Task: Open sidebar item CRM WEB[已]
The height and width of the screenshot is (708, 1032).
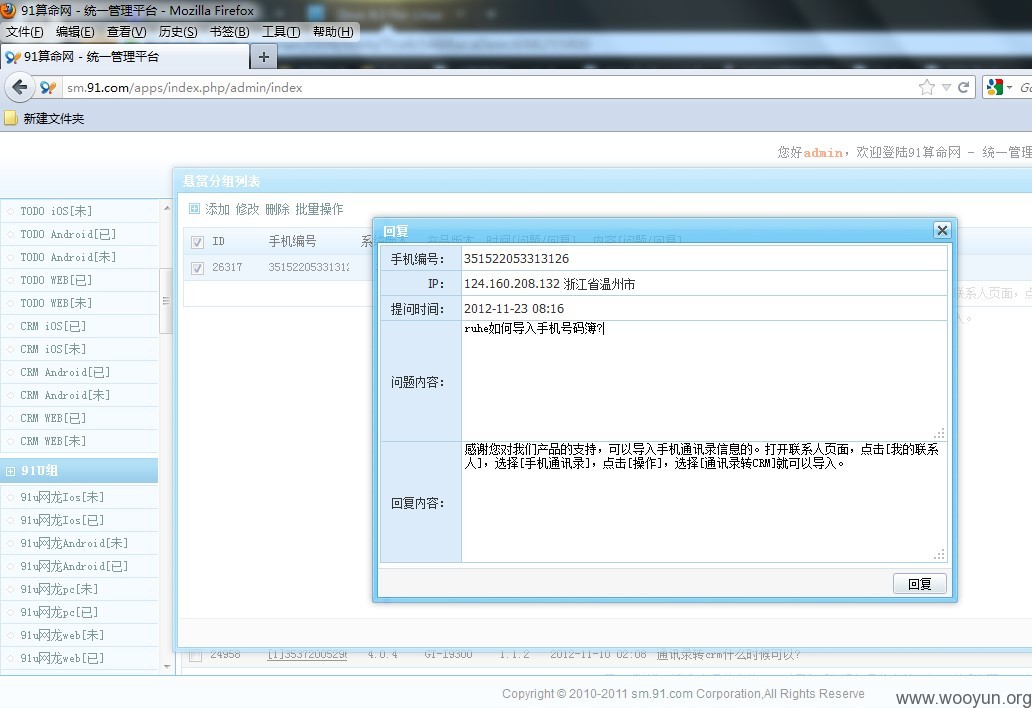Action: pyautogui.click(x=53, y=418)
